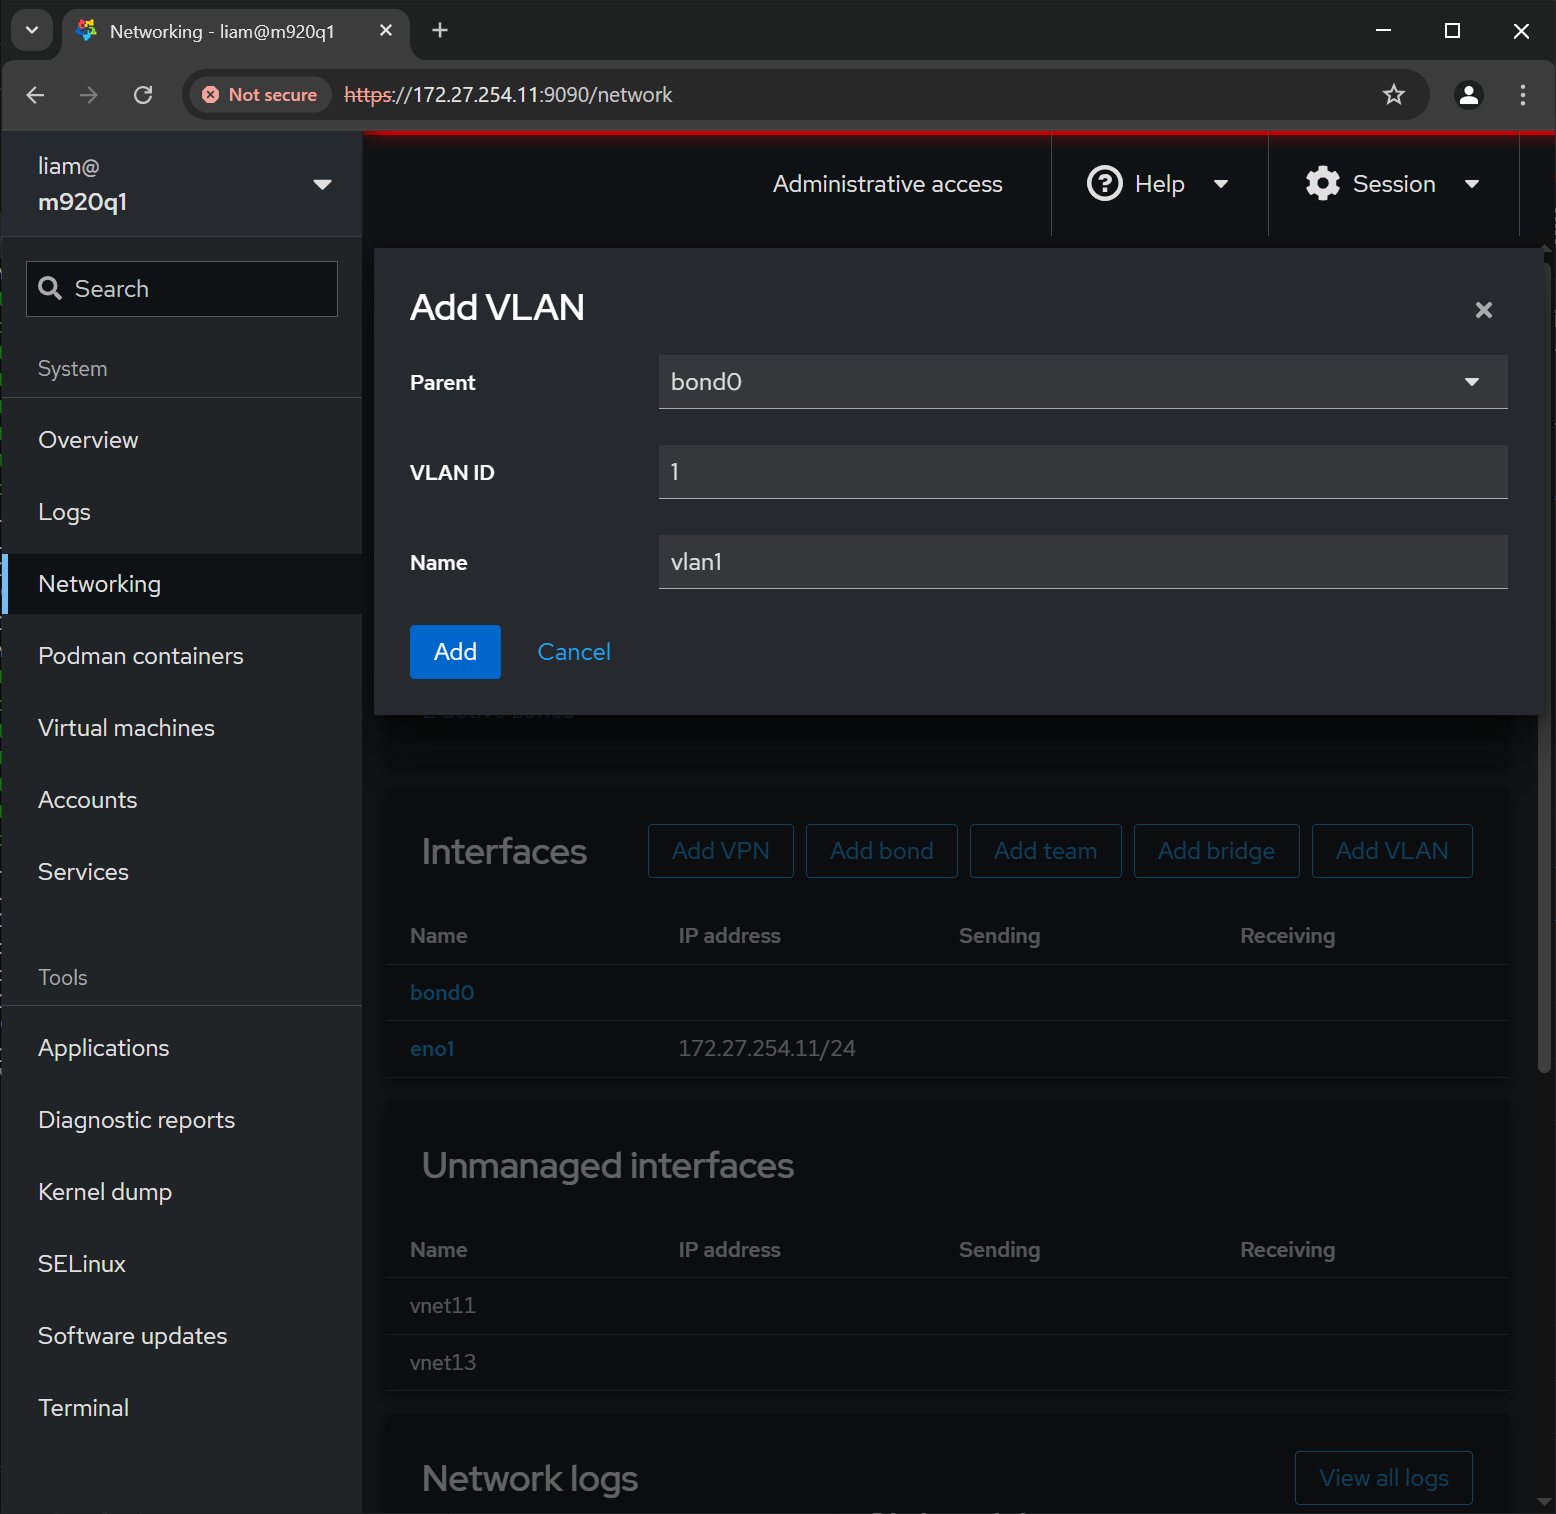Click the Interfaces section heading
Viewport: 1556px width, 1514px height.
504,852
